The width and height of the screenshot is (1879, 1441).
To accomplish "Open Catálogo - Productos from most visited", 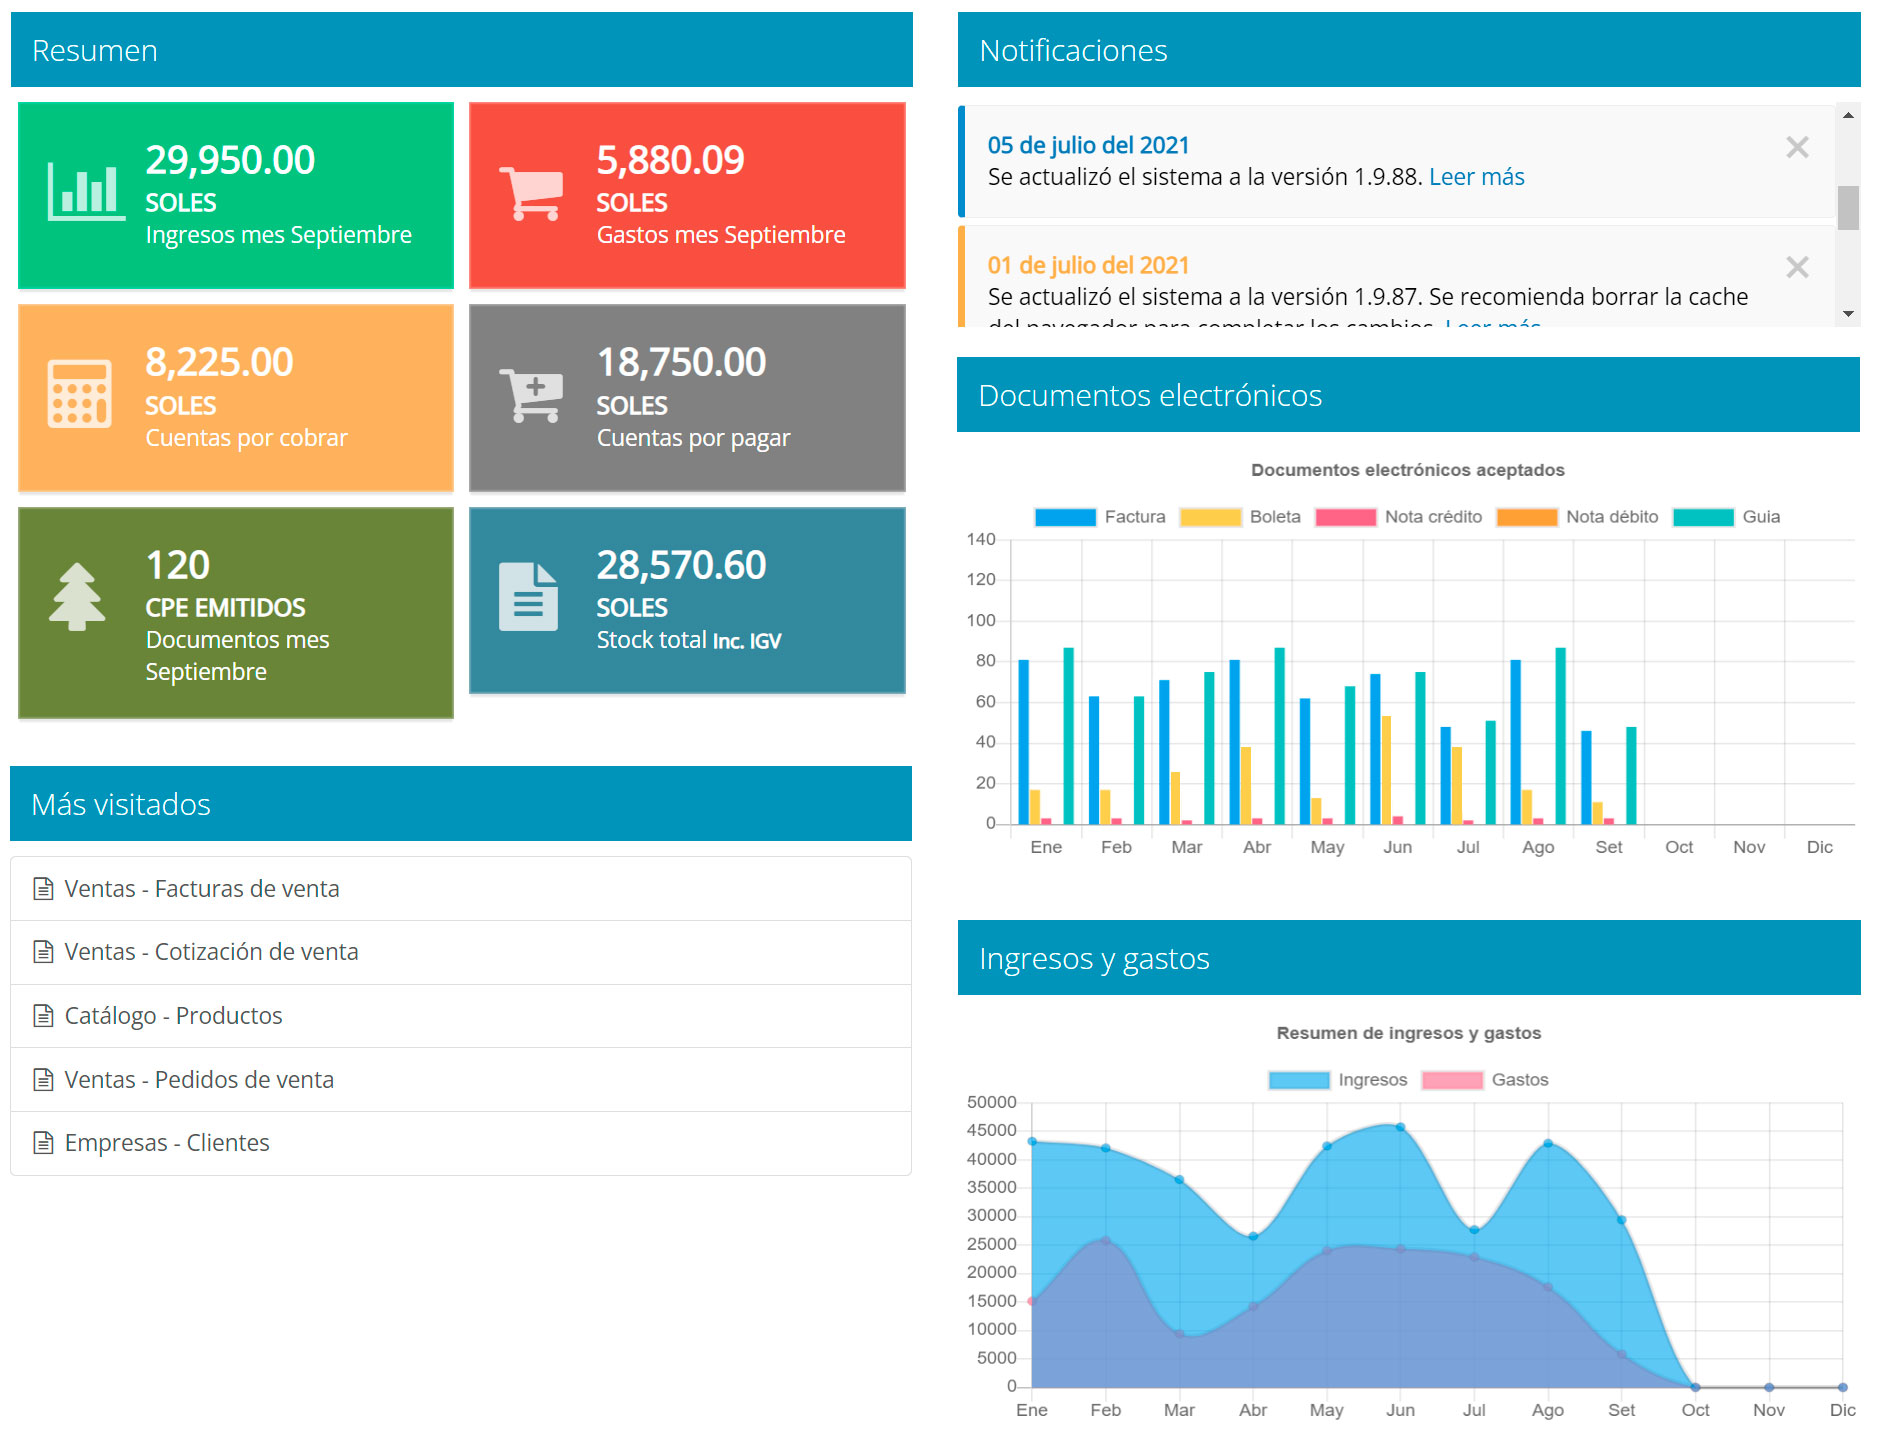I will coord(173,1016).
